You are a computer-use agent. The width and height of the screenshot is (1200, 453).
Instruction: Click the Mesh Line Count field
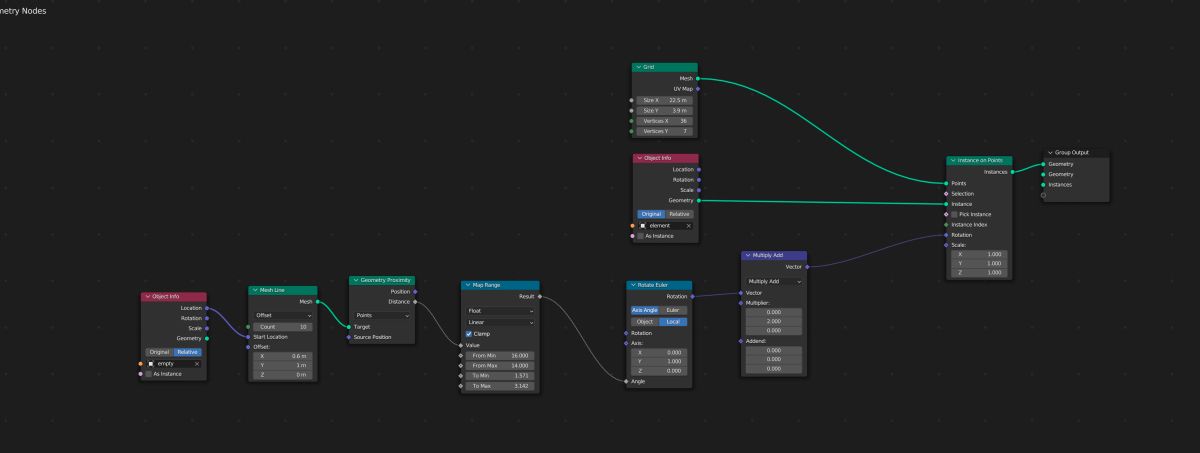click(282, 326)
